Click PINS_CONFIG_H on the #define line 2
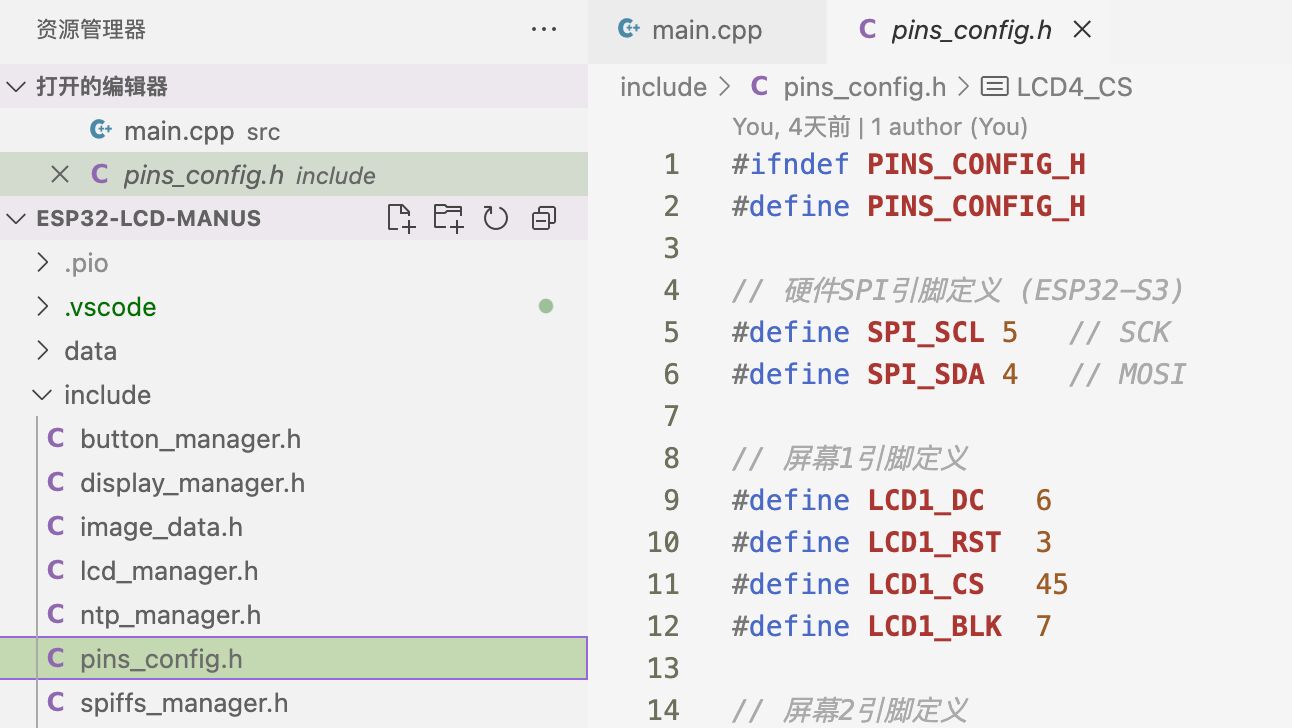Viewport: 1292px width, 728px height. click(x=976, y=206)
